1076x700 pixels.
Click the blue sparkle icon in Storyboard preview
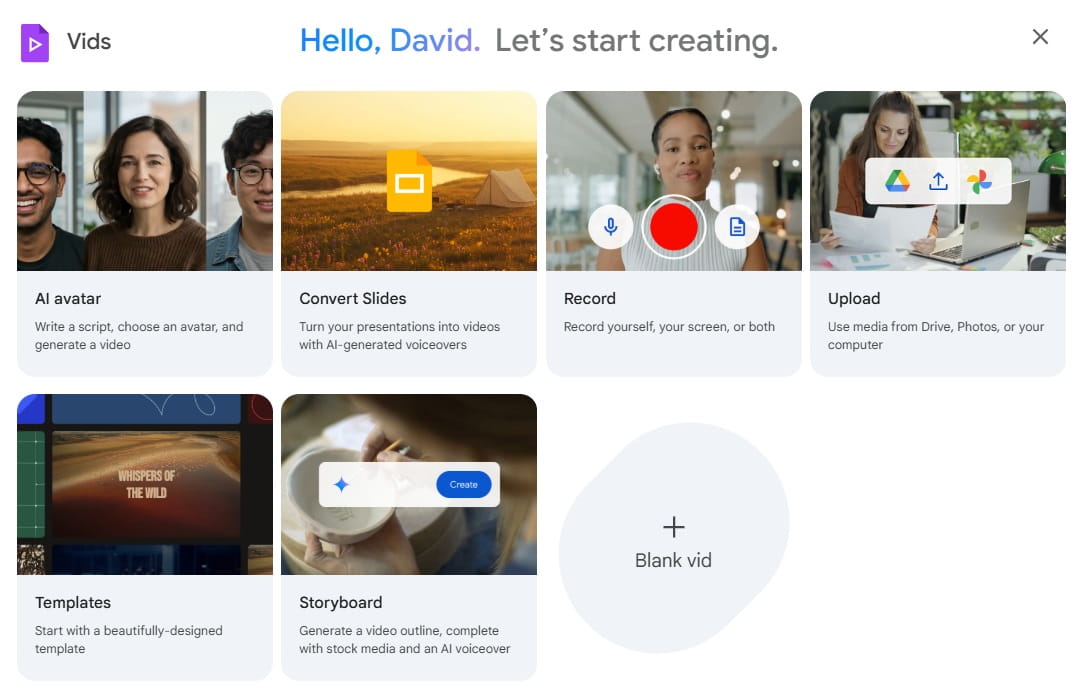pyautogui.click(x=341, y=485)
